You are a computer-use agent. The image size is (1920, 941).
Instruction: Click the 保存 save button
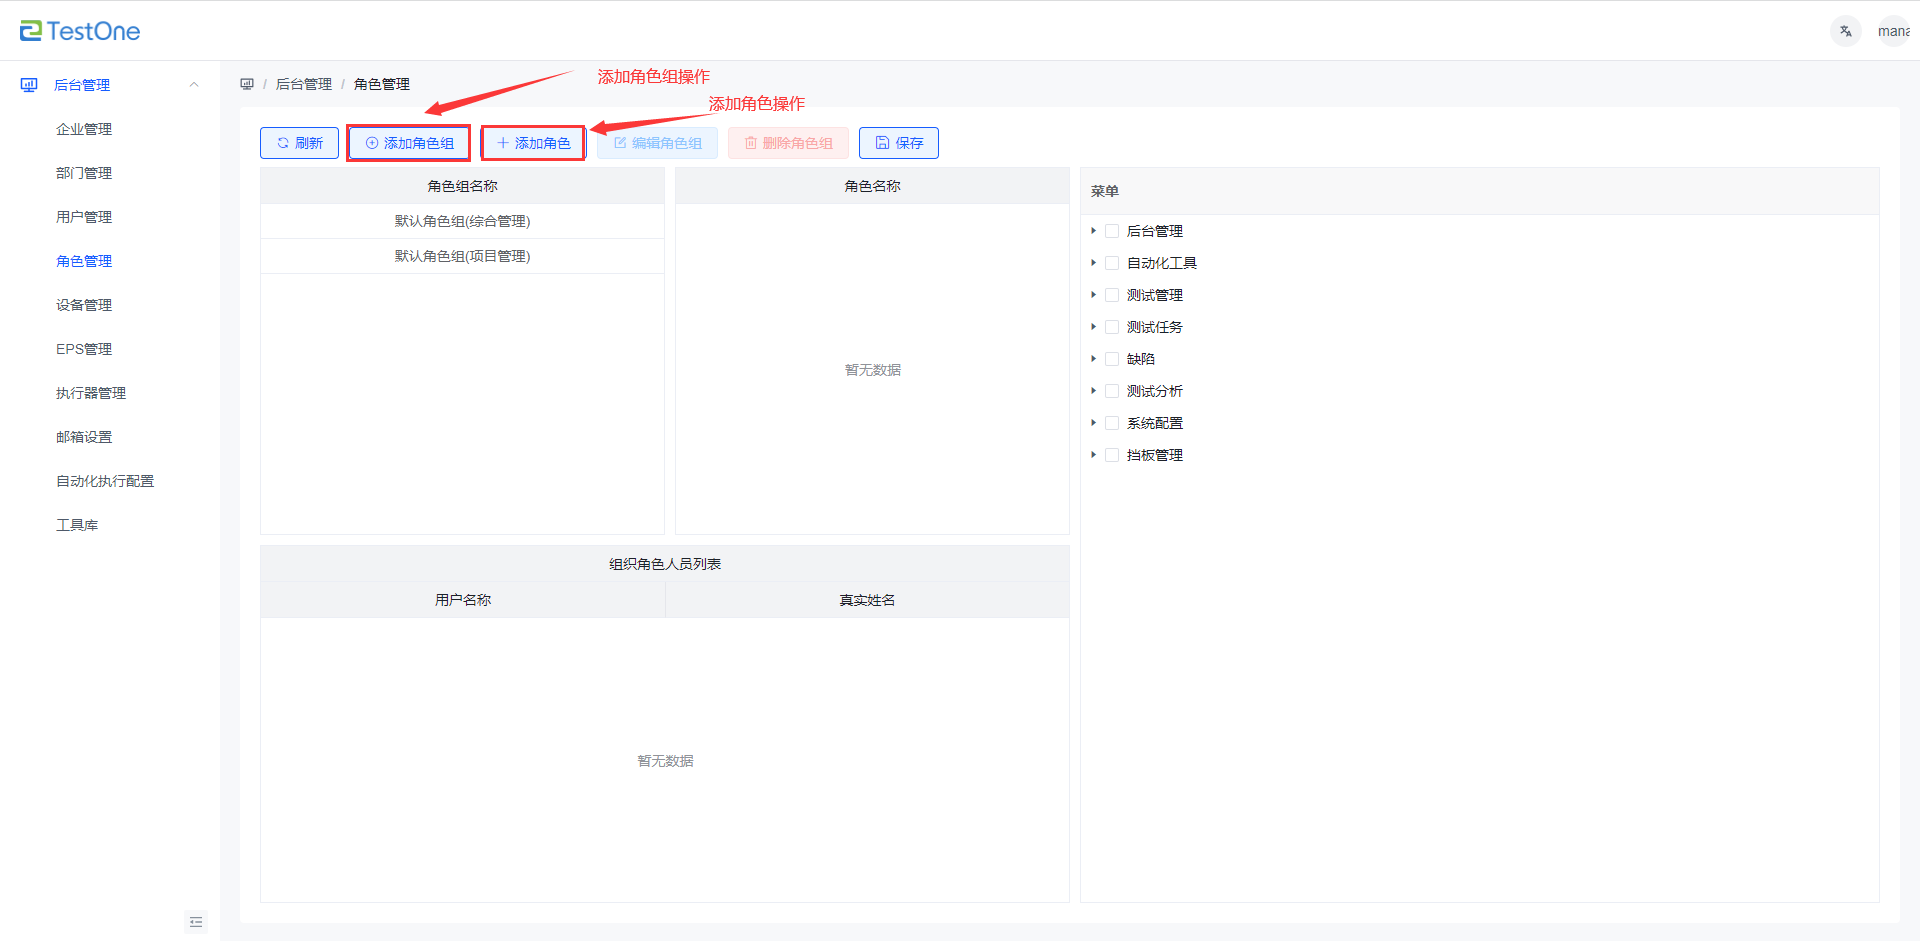898,143
